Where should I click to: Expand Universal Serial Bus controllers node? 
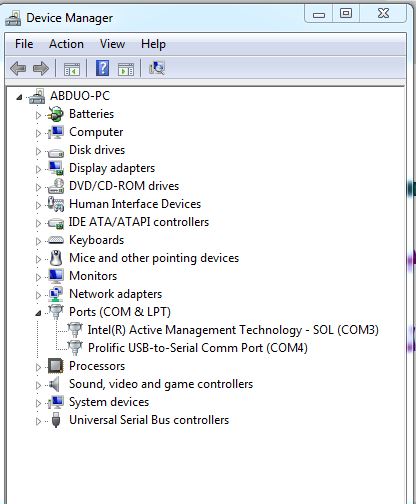38,421
